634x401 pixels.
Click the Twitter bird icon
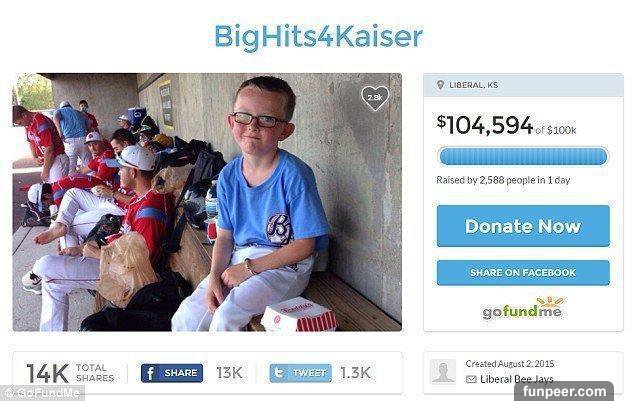coord(279,373)
